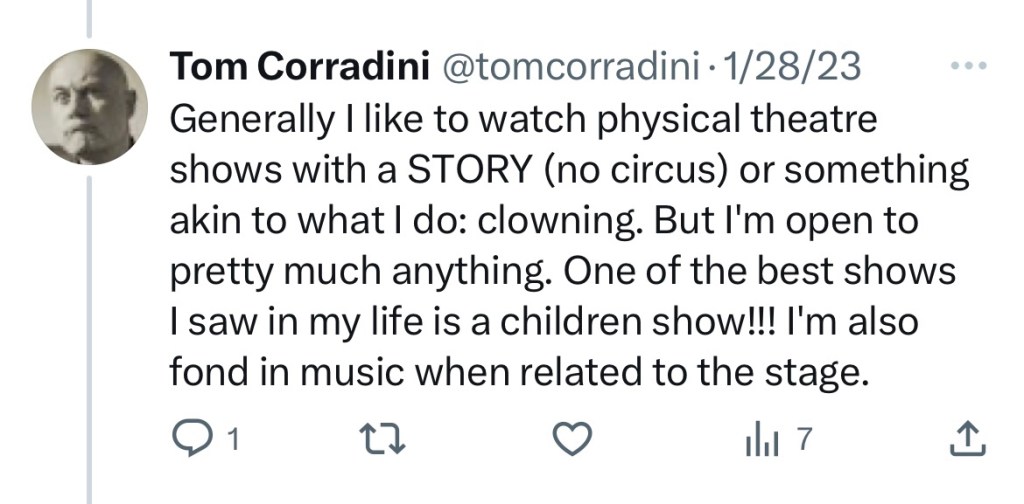The height and width of the screenshot is (504, 1024).
Task: Reply to Tom Corradini's tweet
Action: [189, 438]
